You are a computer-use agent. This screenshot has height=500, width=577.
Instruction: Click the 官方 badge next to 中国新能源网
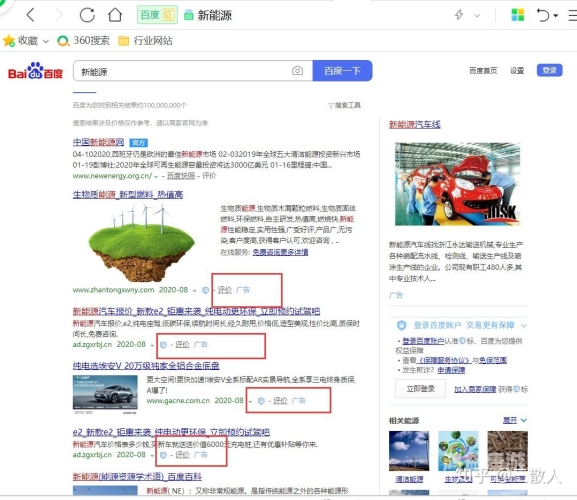(139, 142)
